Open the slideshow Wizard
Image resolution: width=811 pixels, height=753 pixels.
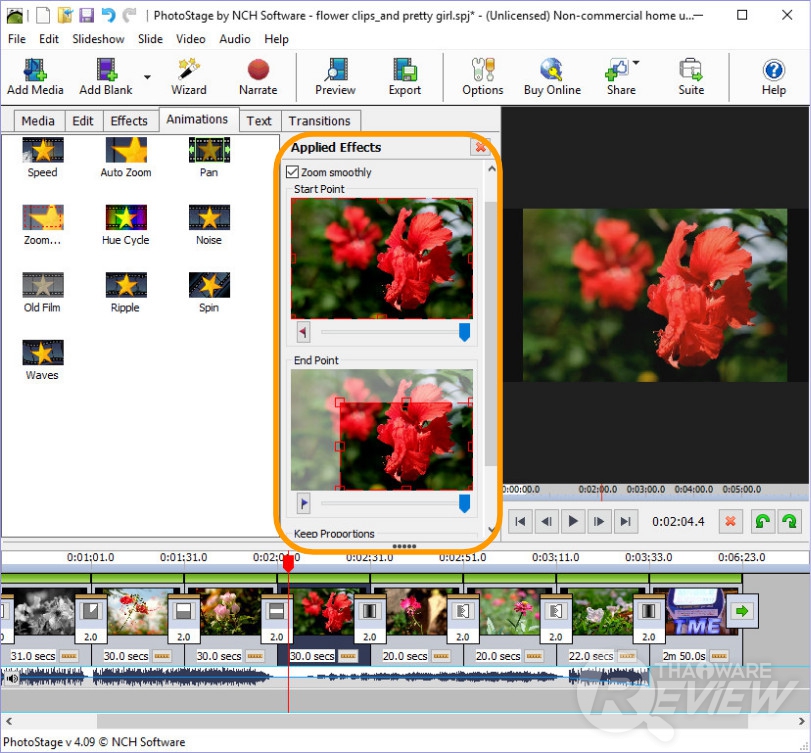pos(188,75)
